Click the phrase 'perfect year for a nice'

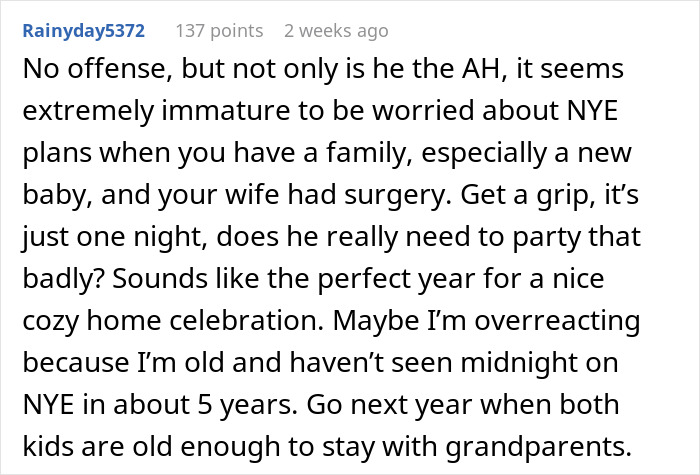click(461, 279)
